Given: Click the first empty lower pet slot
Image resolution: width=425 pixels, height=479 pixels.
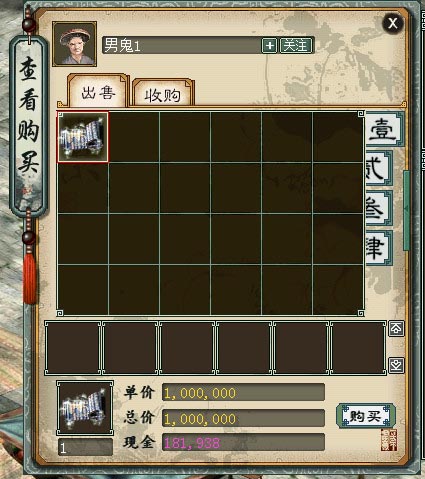Looking at the screenshot, I should (x=73, y=348).
